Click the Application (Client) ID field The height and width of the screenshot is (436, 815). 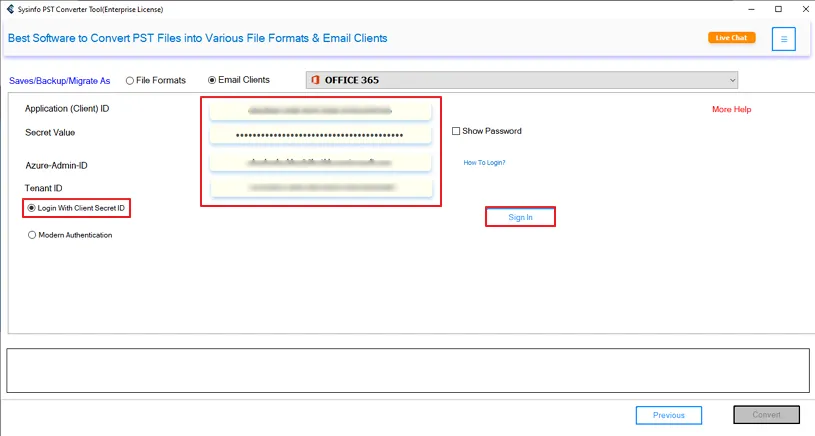pos(321,111)
